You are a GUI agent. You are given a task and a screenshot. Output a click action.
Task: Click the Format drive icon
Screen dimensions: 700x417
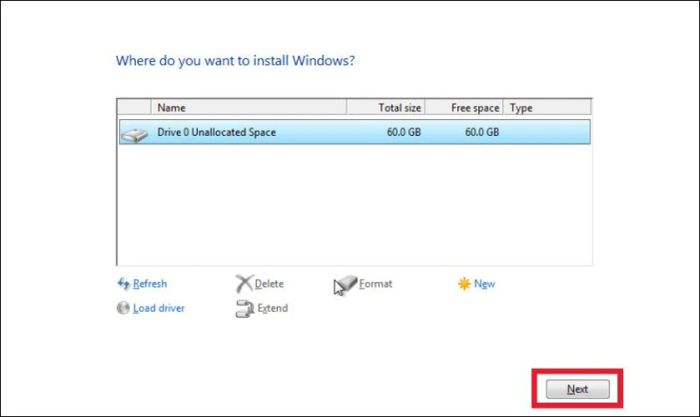346,284
